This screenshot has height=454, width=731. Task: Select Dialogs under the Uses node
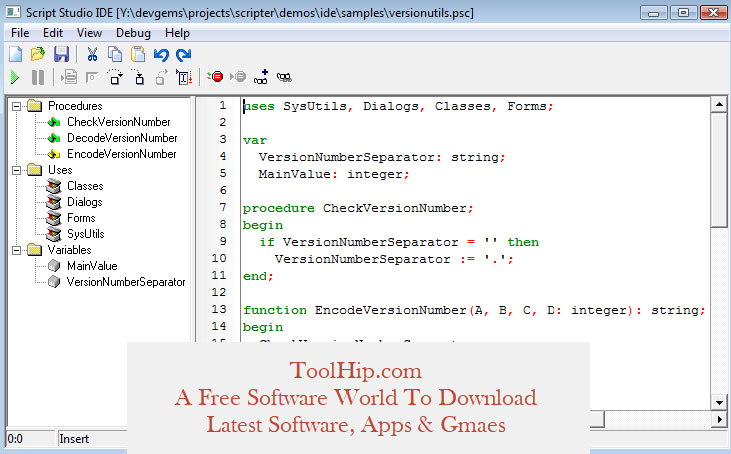tap(84, 202)
